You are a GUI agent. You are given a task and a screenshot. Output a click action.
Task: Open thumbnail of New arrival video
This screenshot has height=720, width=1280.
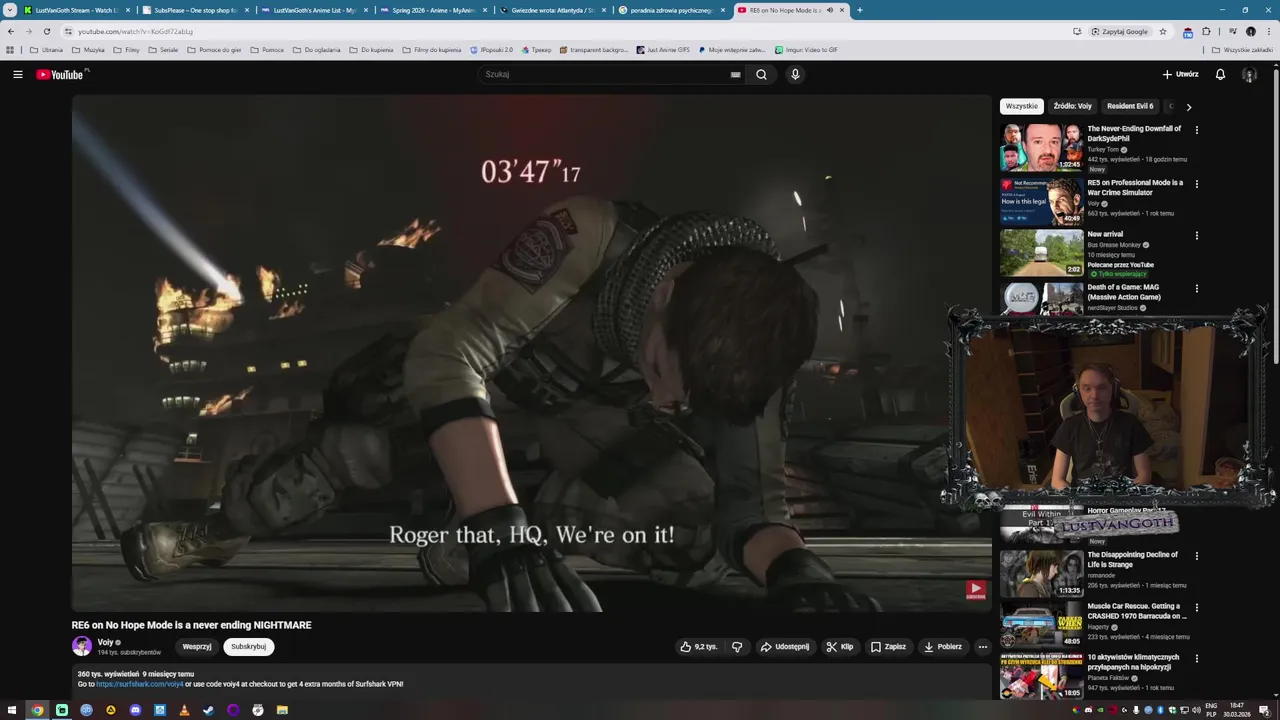coord(1041,253)
